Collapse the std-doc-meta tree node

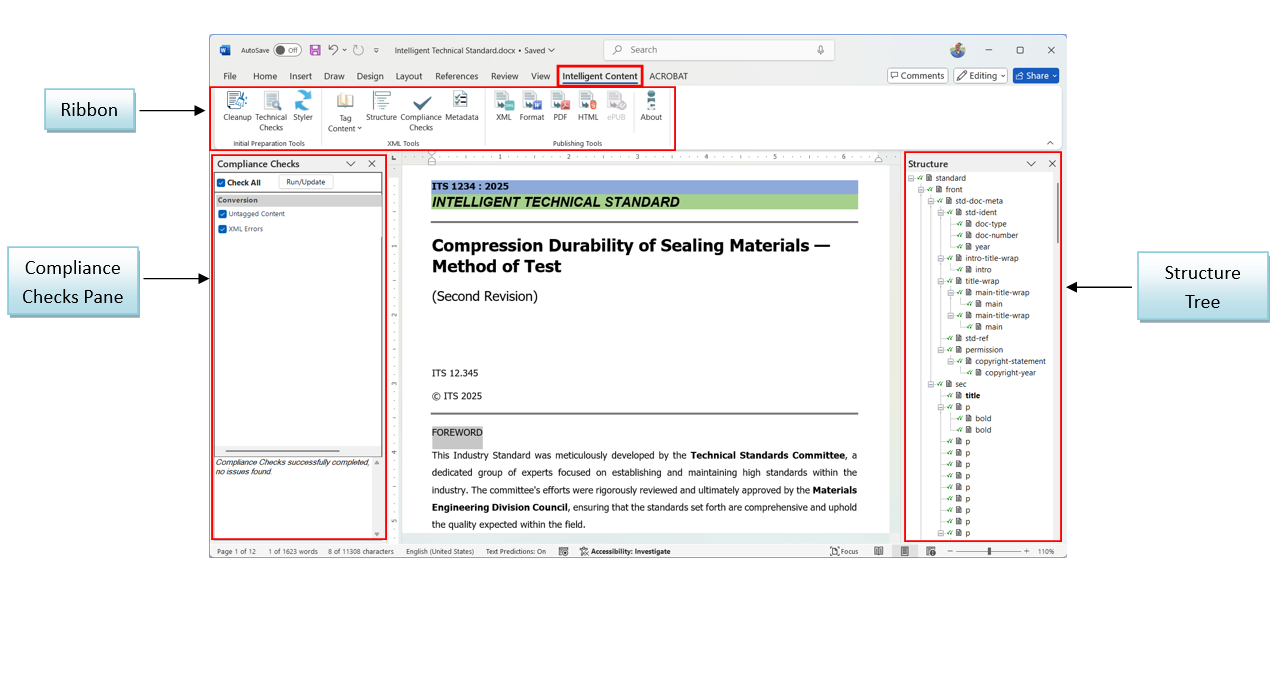pyautogui.click(x=931, y=201)
